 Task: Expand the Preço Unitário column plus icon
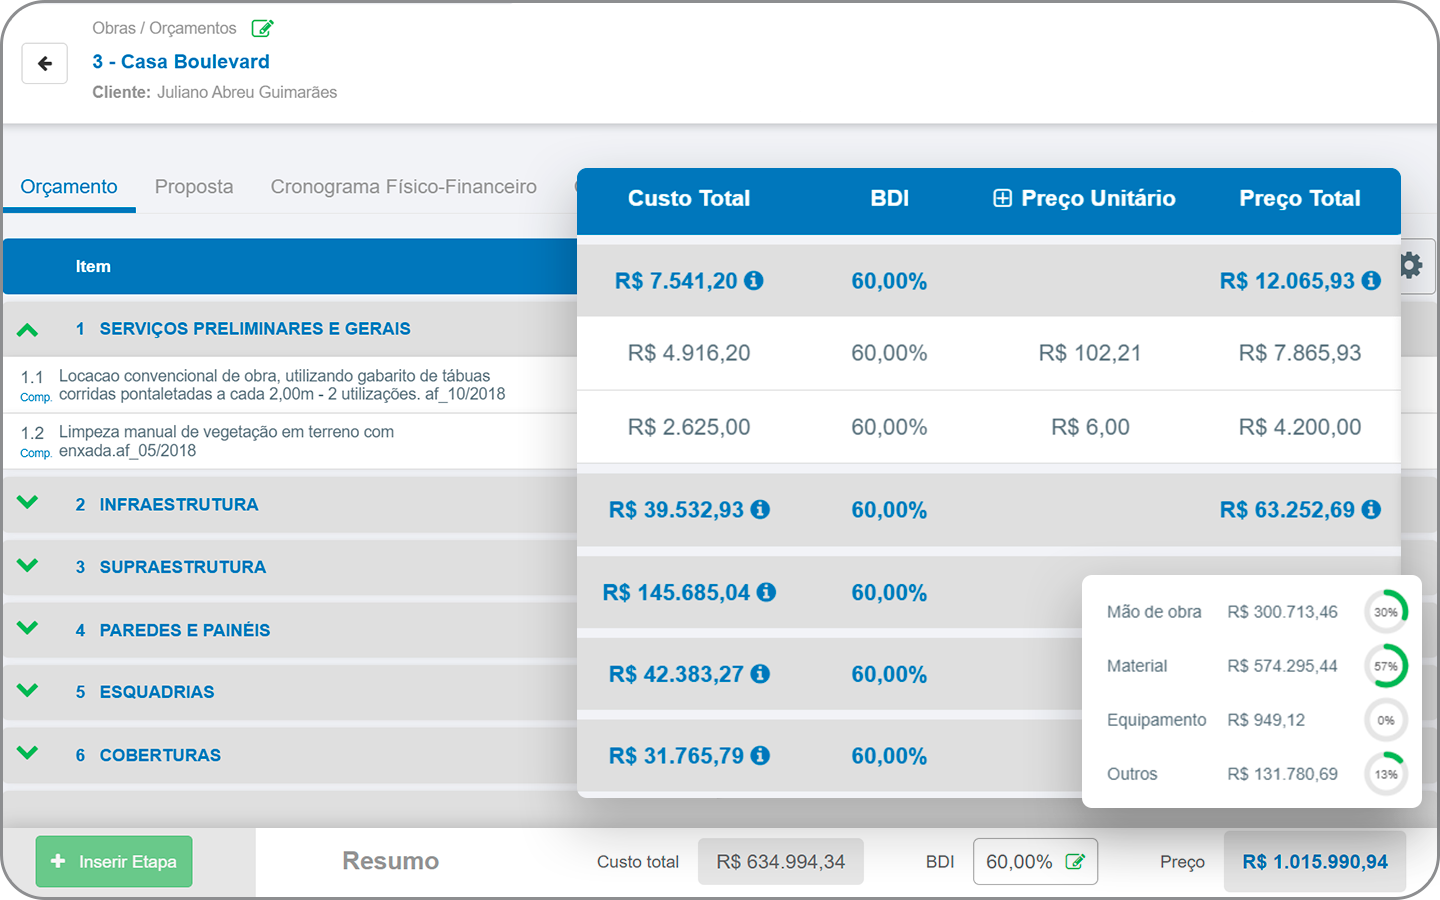coord(1002,198)
